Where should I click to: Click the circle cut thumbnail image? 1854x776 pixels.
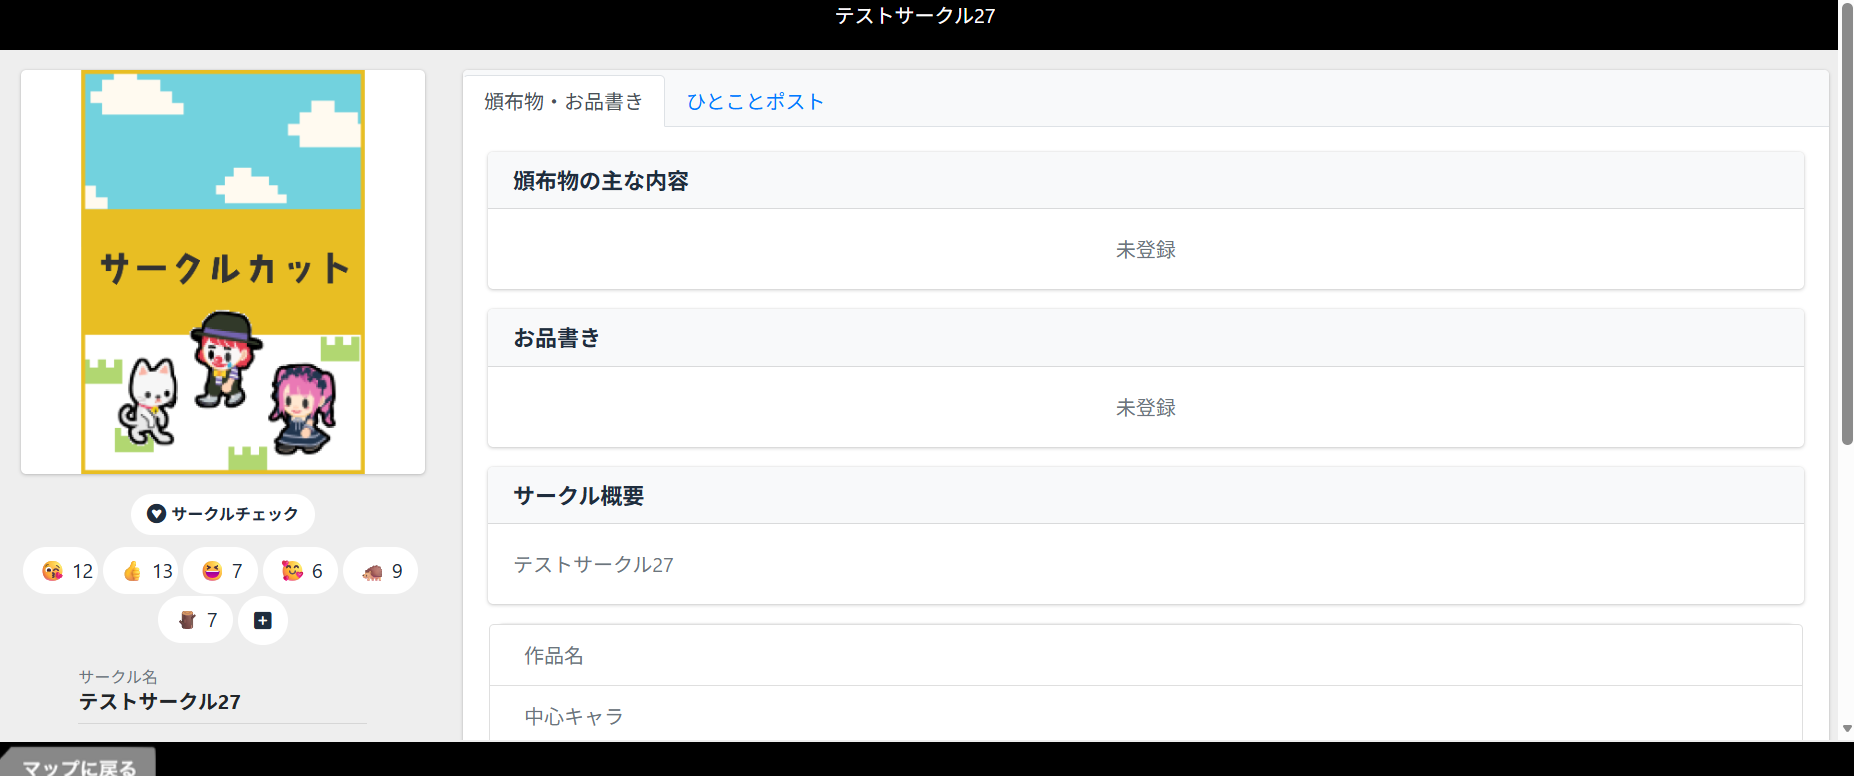pyautogui.click(x=223, y=272)
